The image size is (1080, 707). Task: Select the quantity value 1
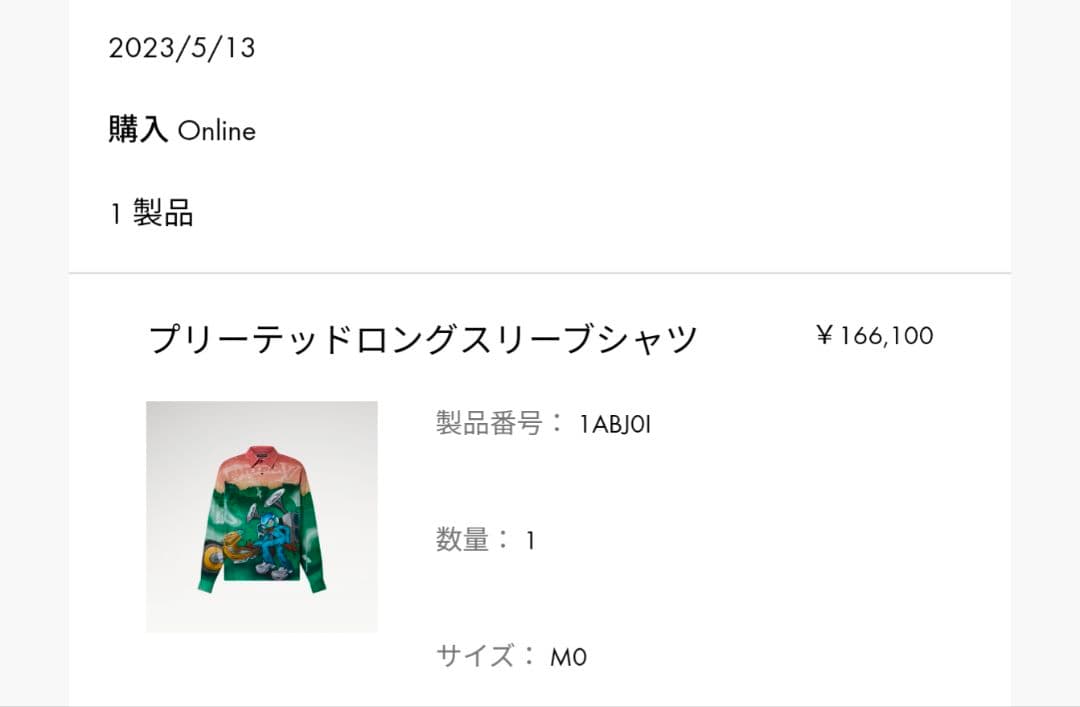pyautogui.click(x=531, y=541)
